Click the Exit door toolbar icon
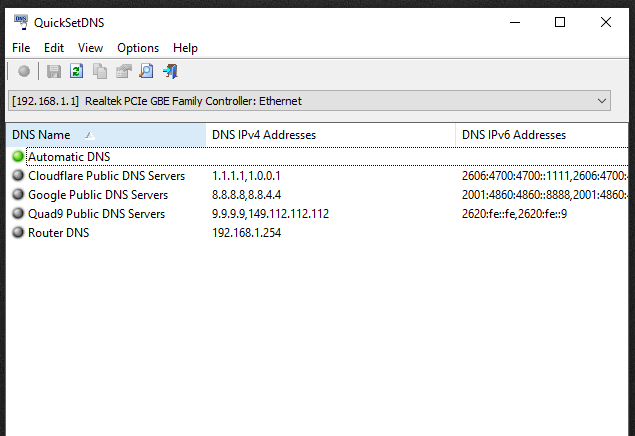The height and width of the screenshot is (436, 635). click(170, 71)
